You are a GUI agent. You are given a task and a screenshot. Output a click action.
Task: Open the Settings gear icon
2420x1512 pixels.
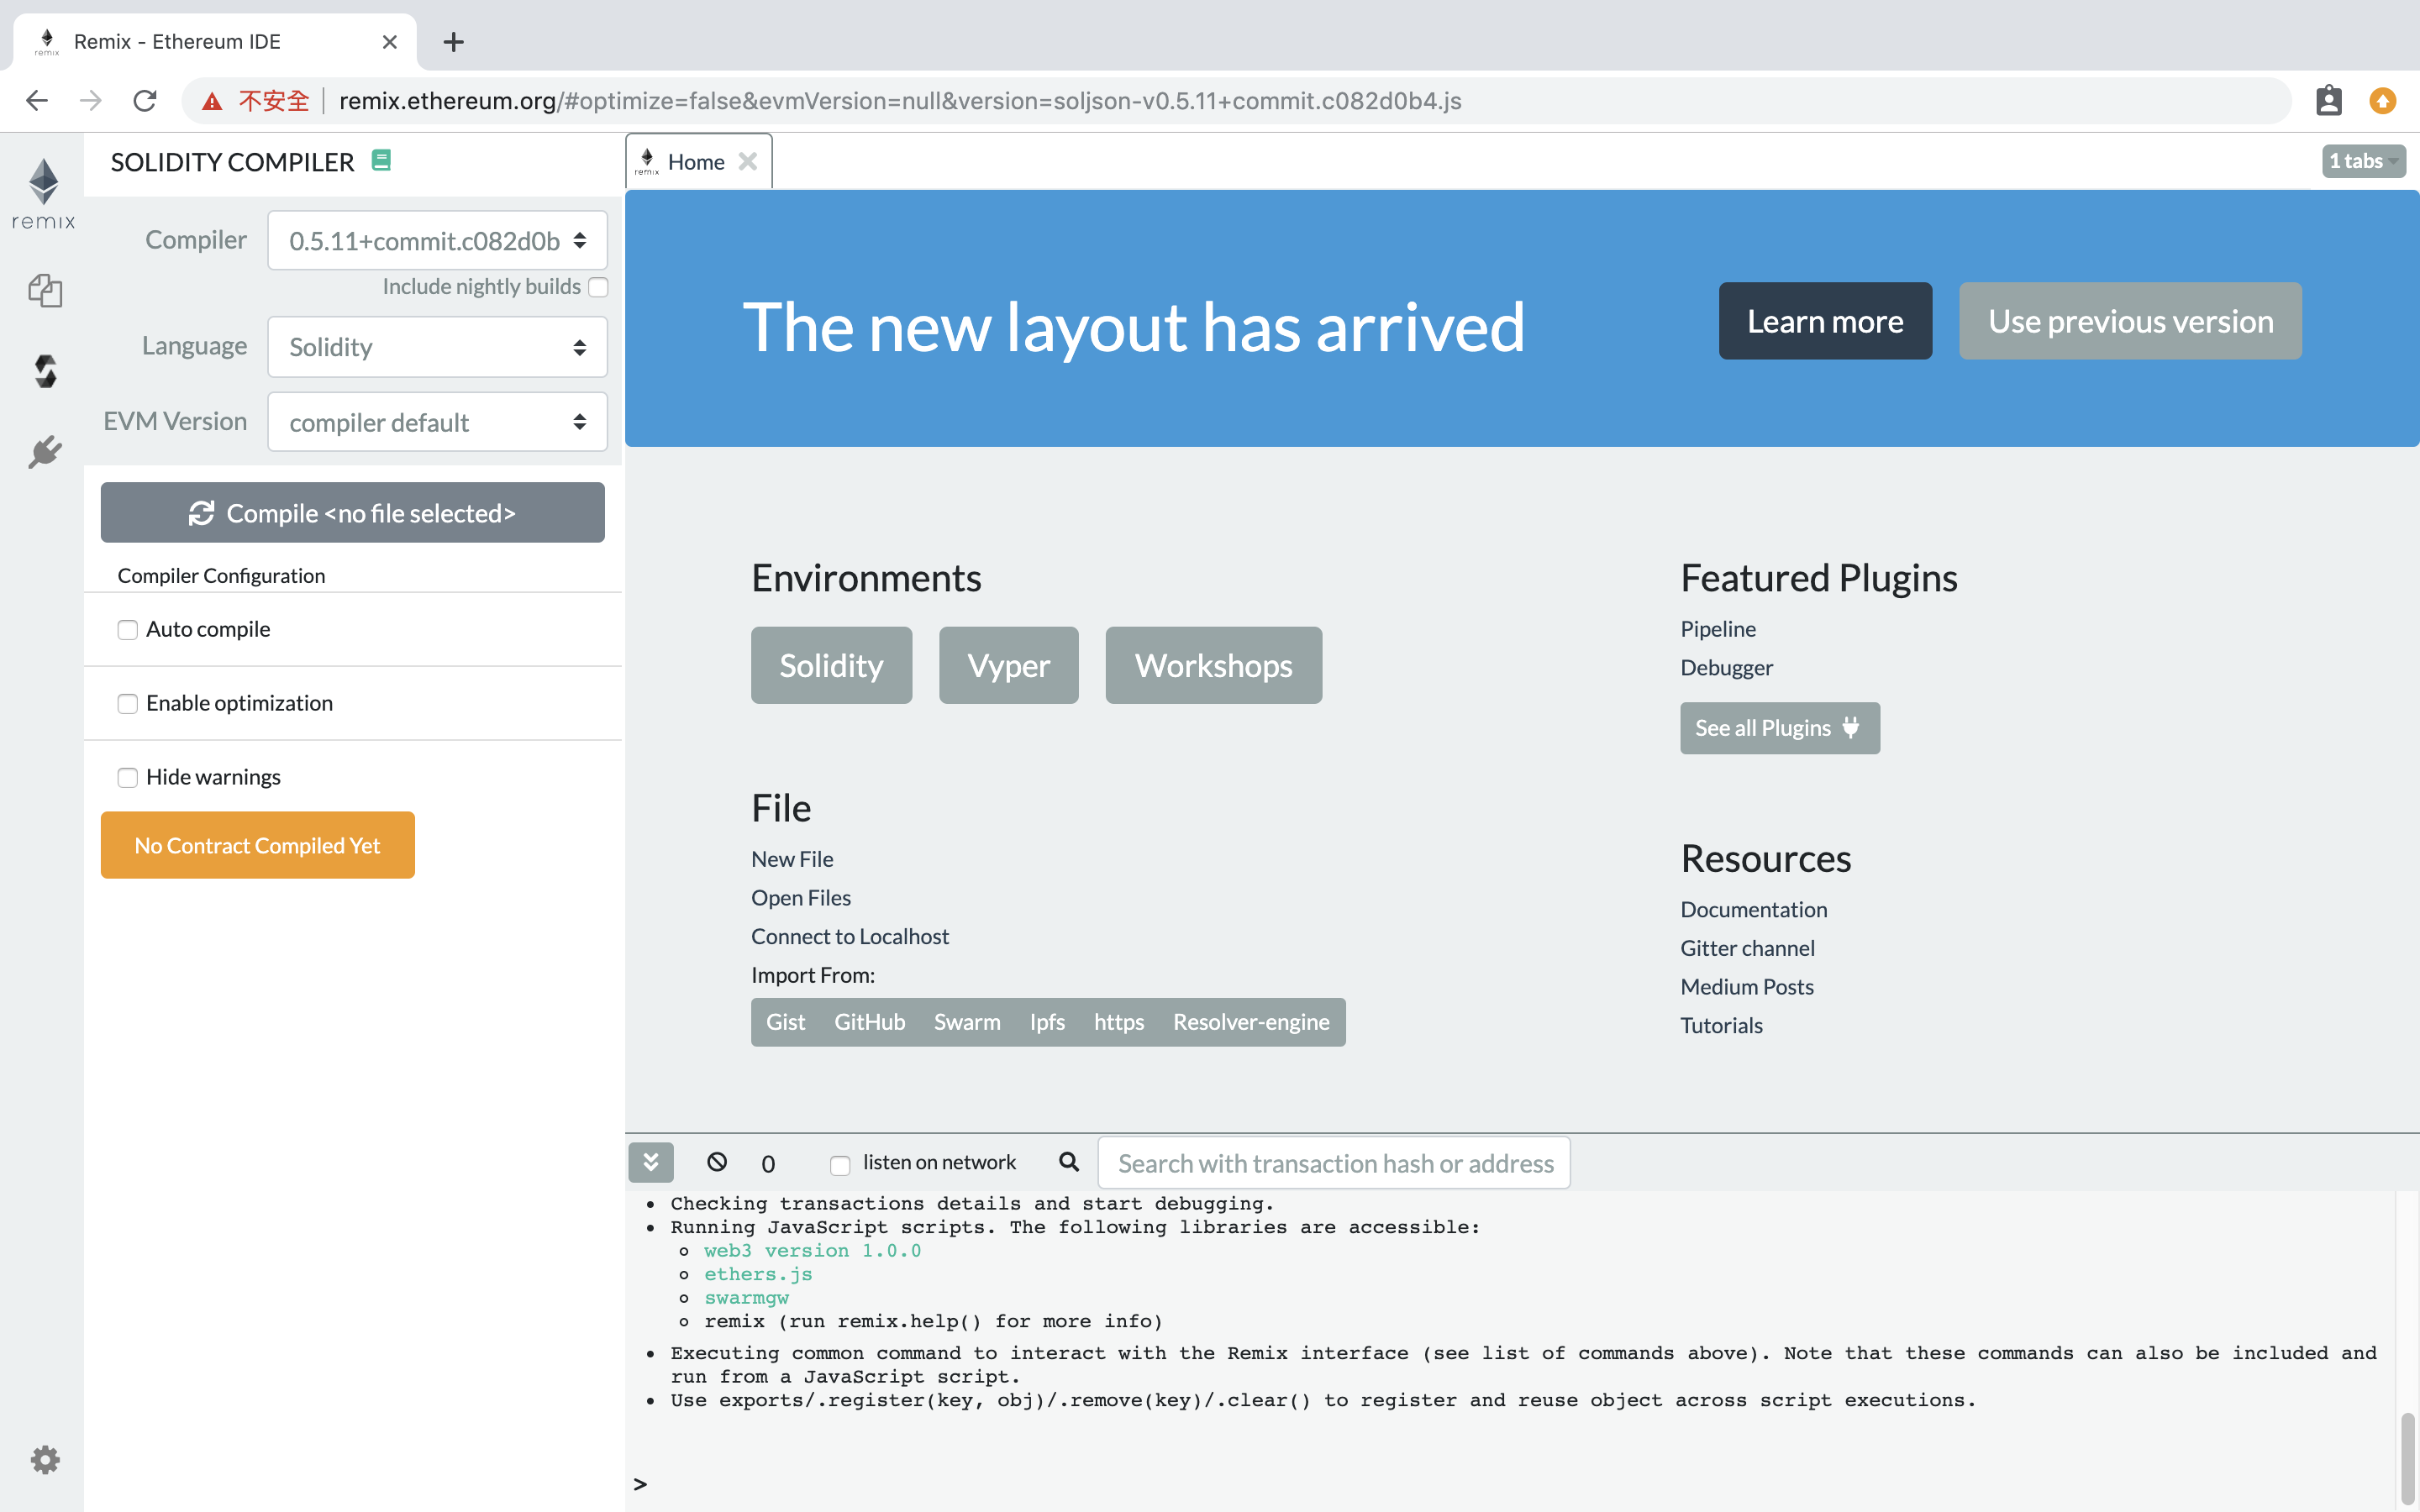coord(45,1459)
